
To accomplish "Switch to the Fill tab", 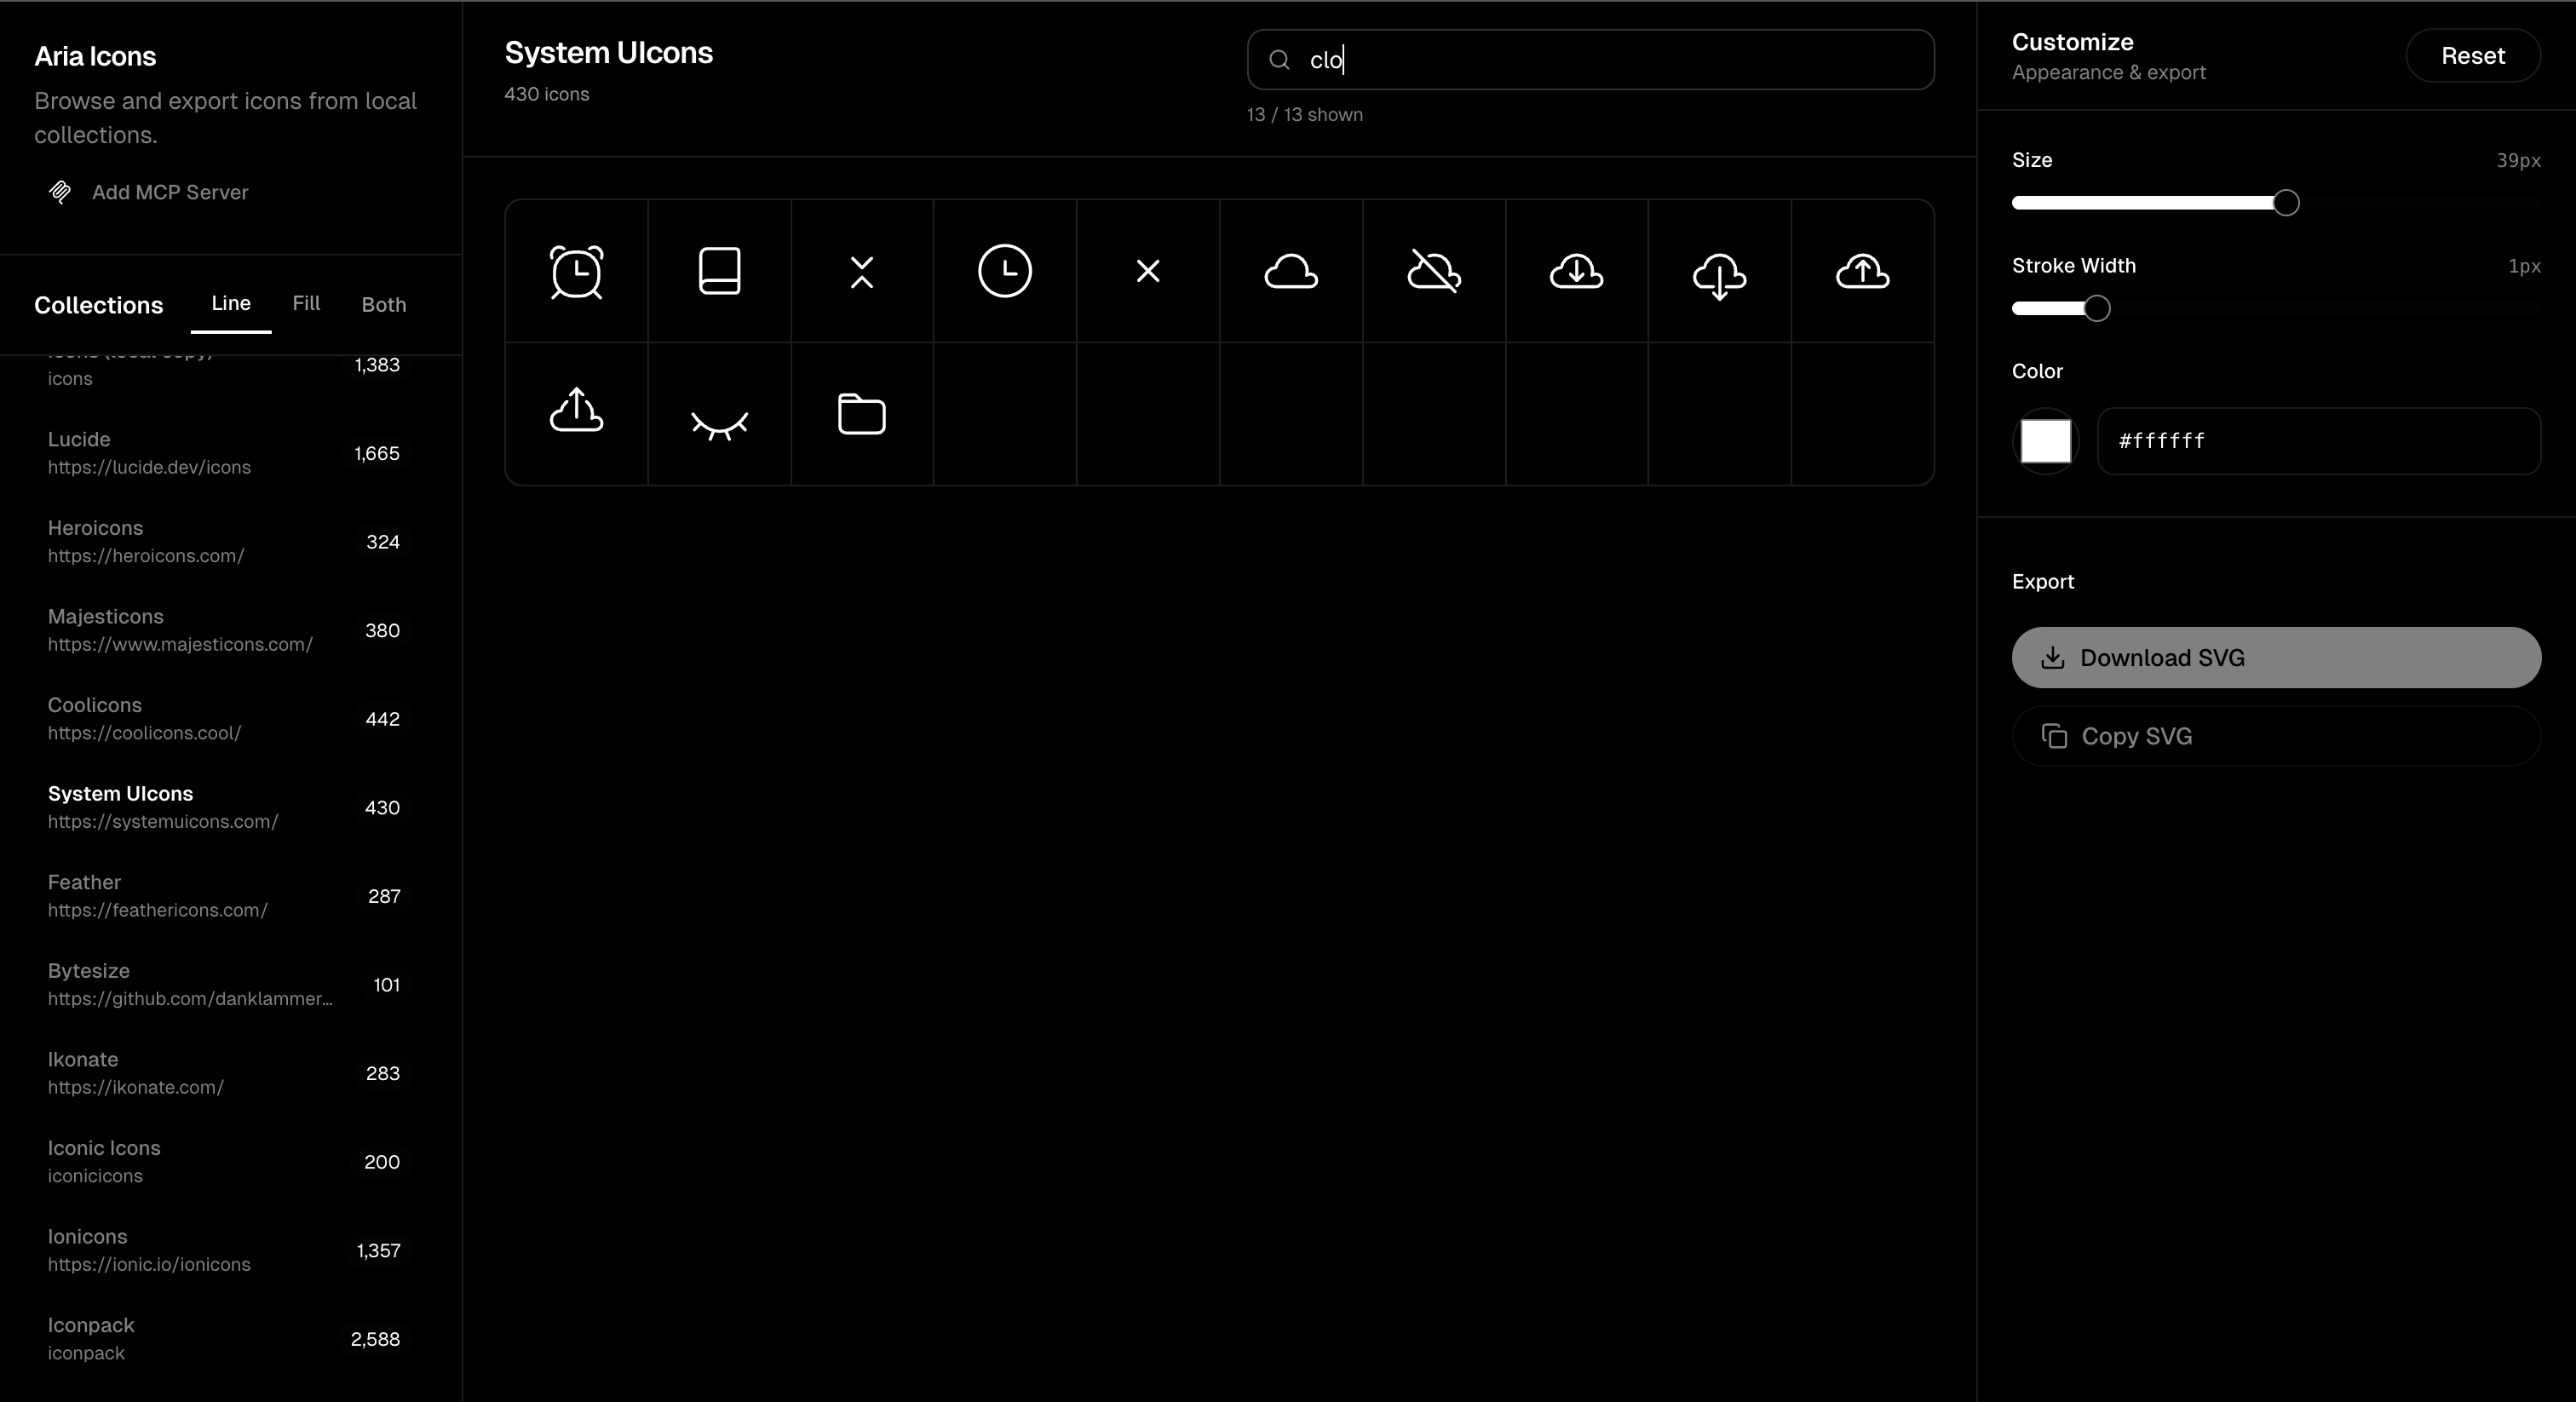I will 306,303.
